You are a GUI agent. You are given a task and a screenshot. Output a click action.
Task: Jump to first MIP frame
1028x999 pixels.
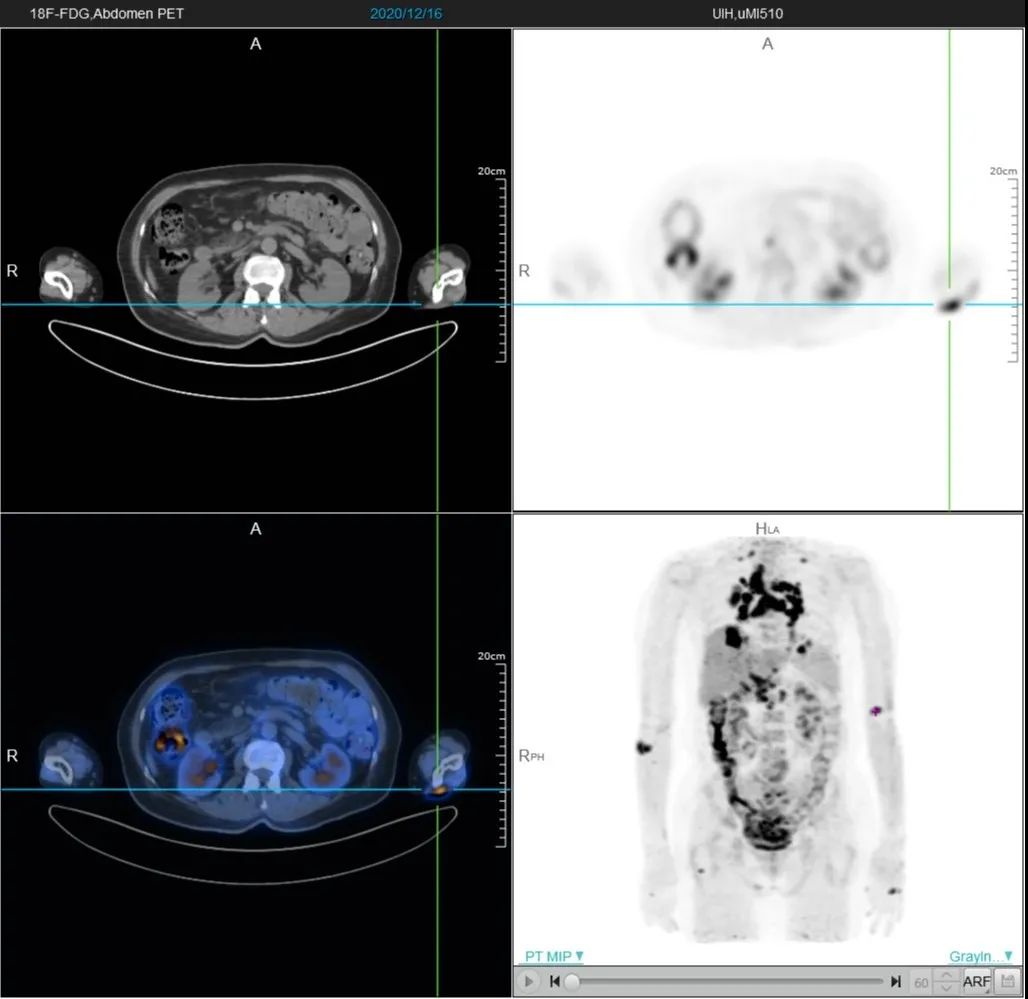[555, 981]
